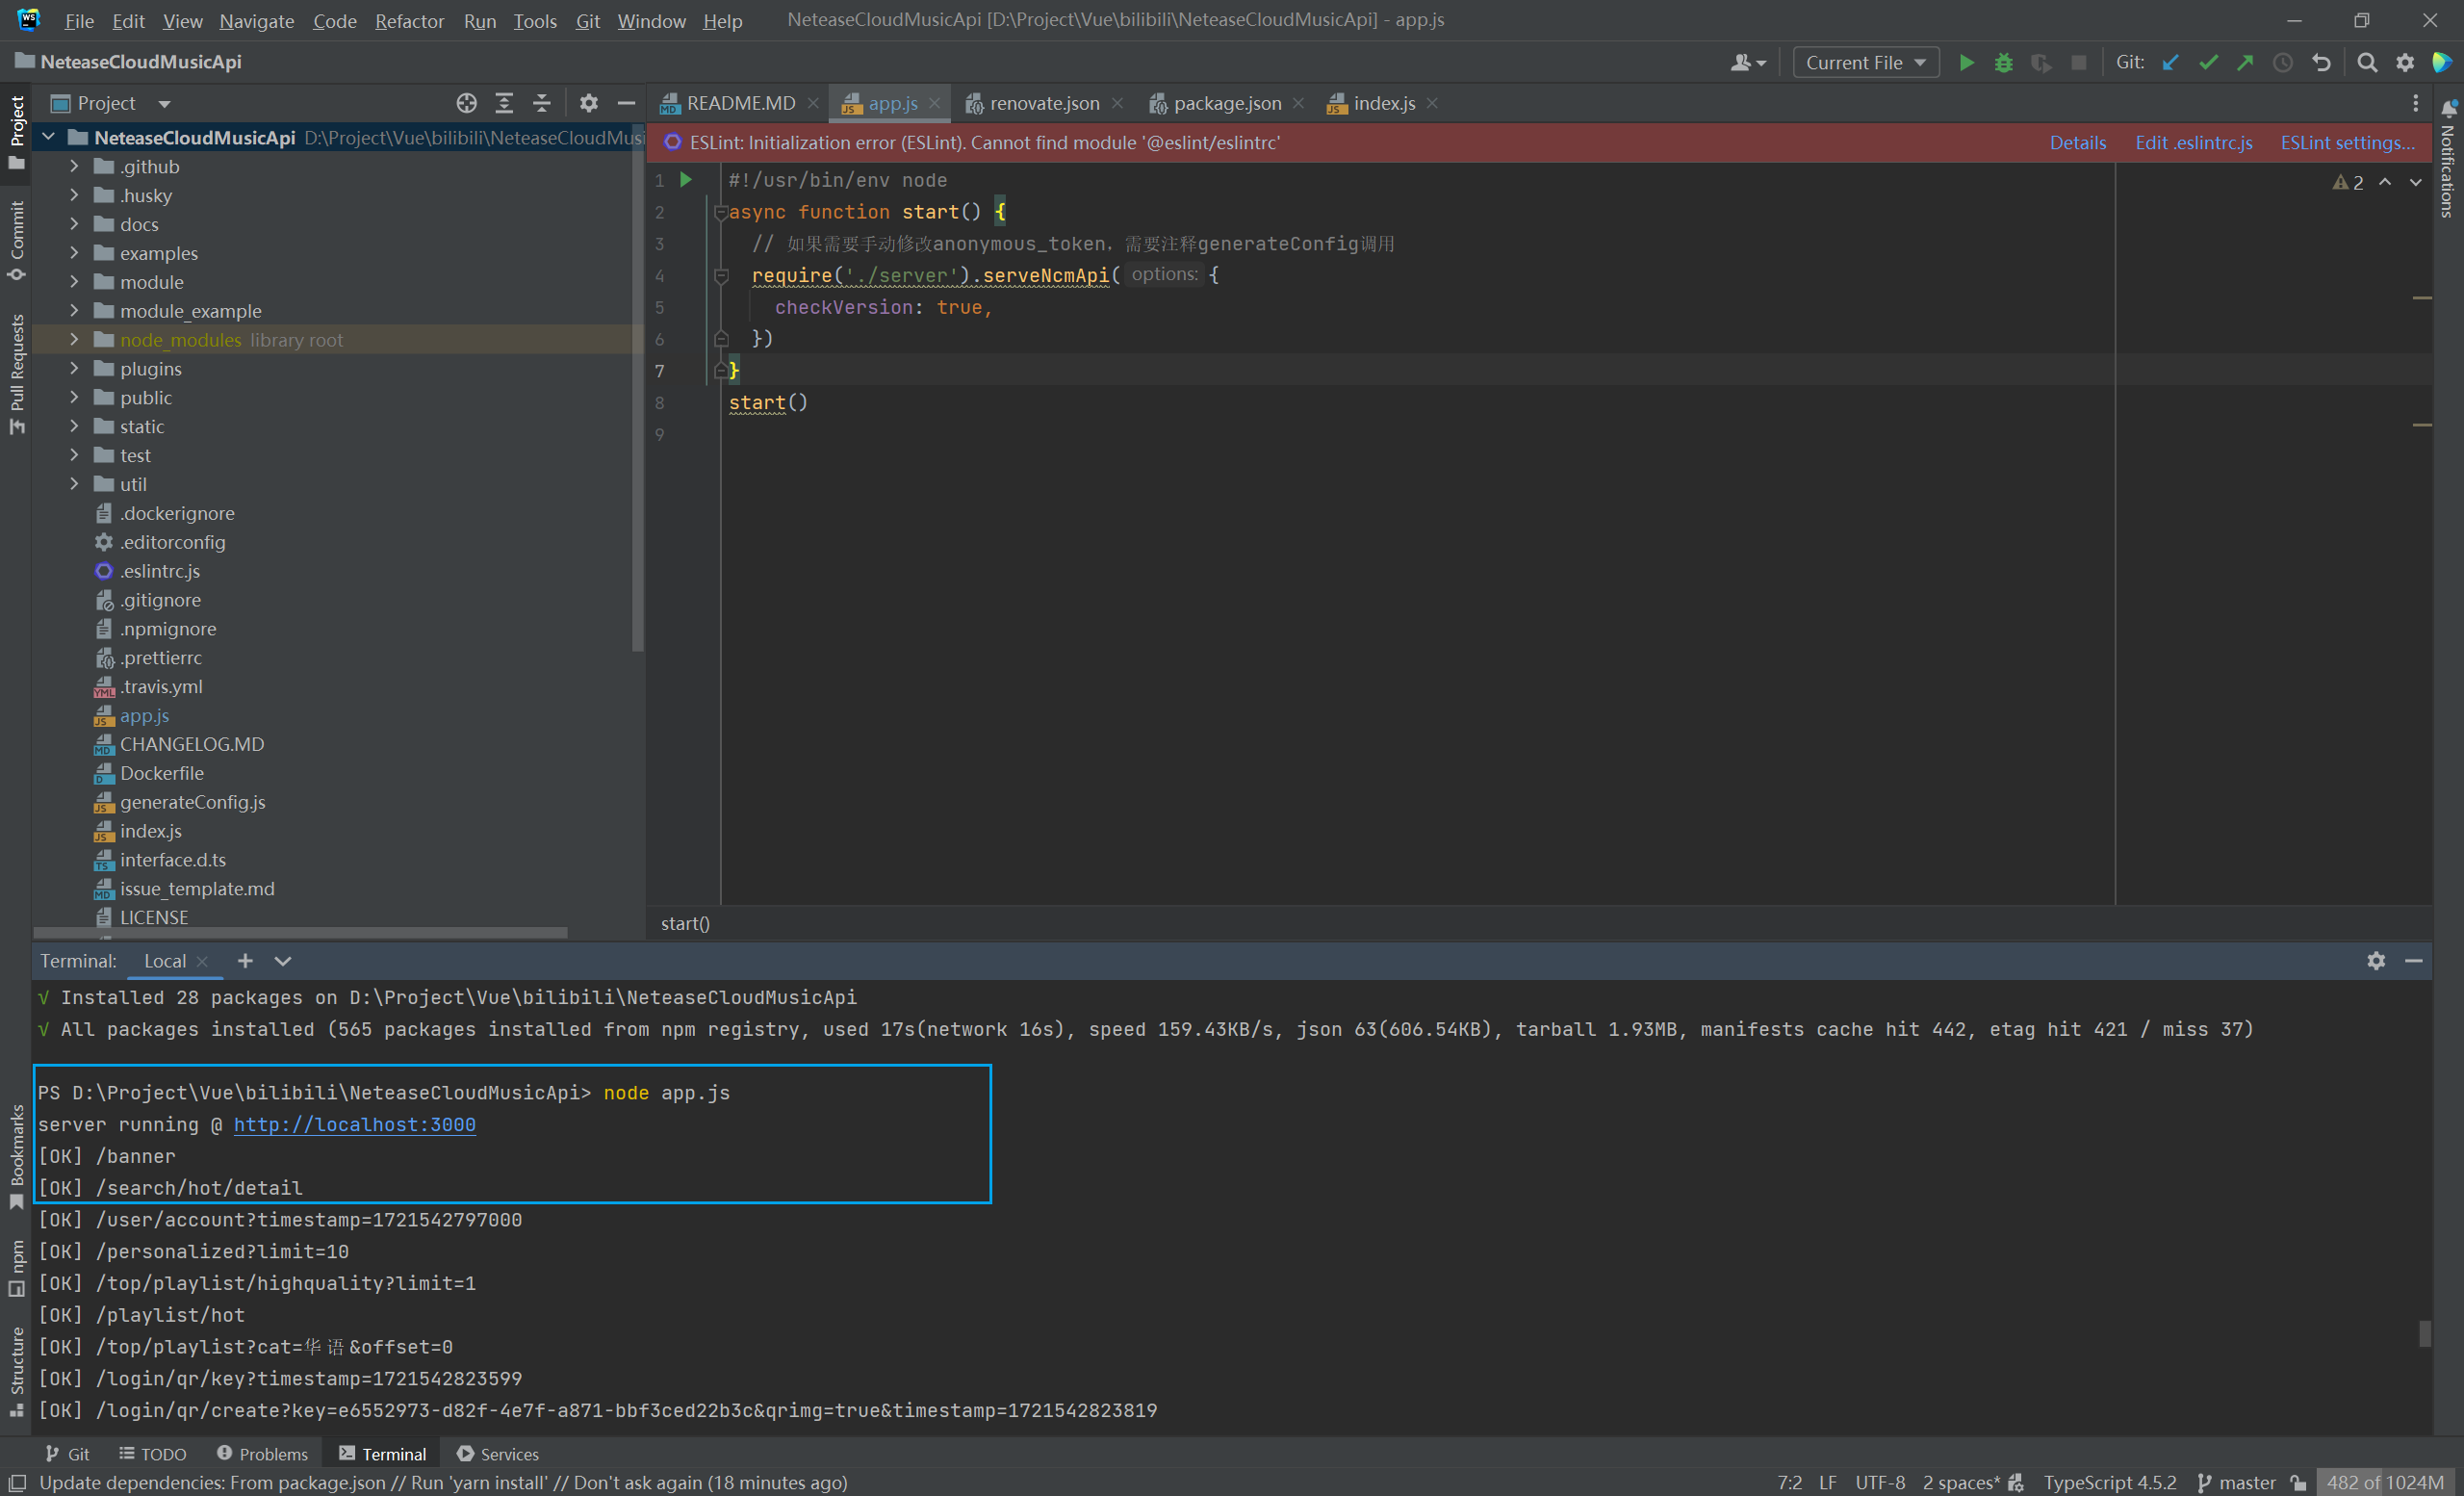2464x1496 pixels.
Task: Click Edit .eslintrc.js link
Action: coord(2193,143)
